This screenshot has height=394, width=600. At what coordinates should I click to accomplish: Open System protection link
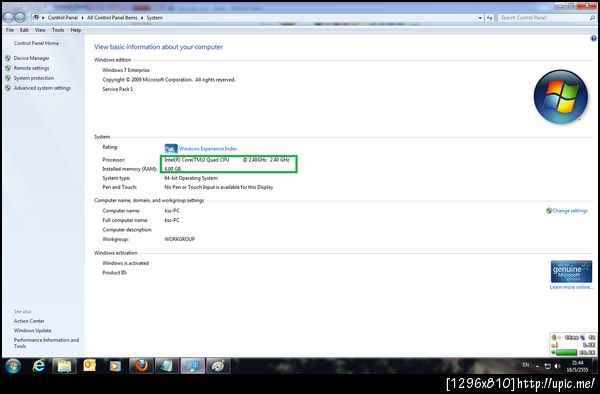34,78
